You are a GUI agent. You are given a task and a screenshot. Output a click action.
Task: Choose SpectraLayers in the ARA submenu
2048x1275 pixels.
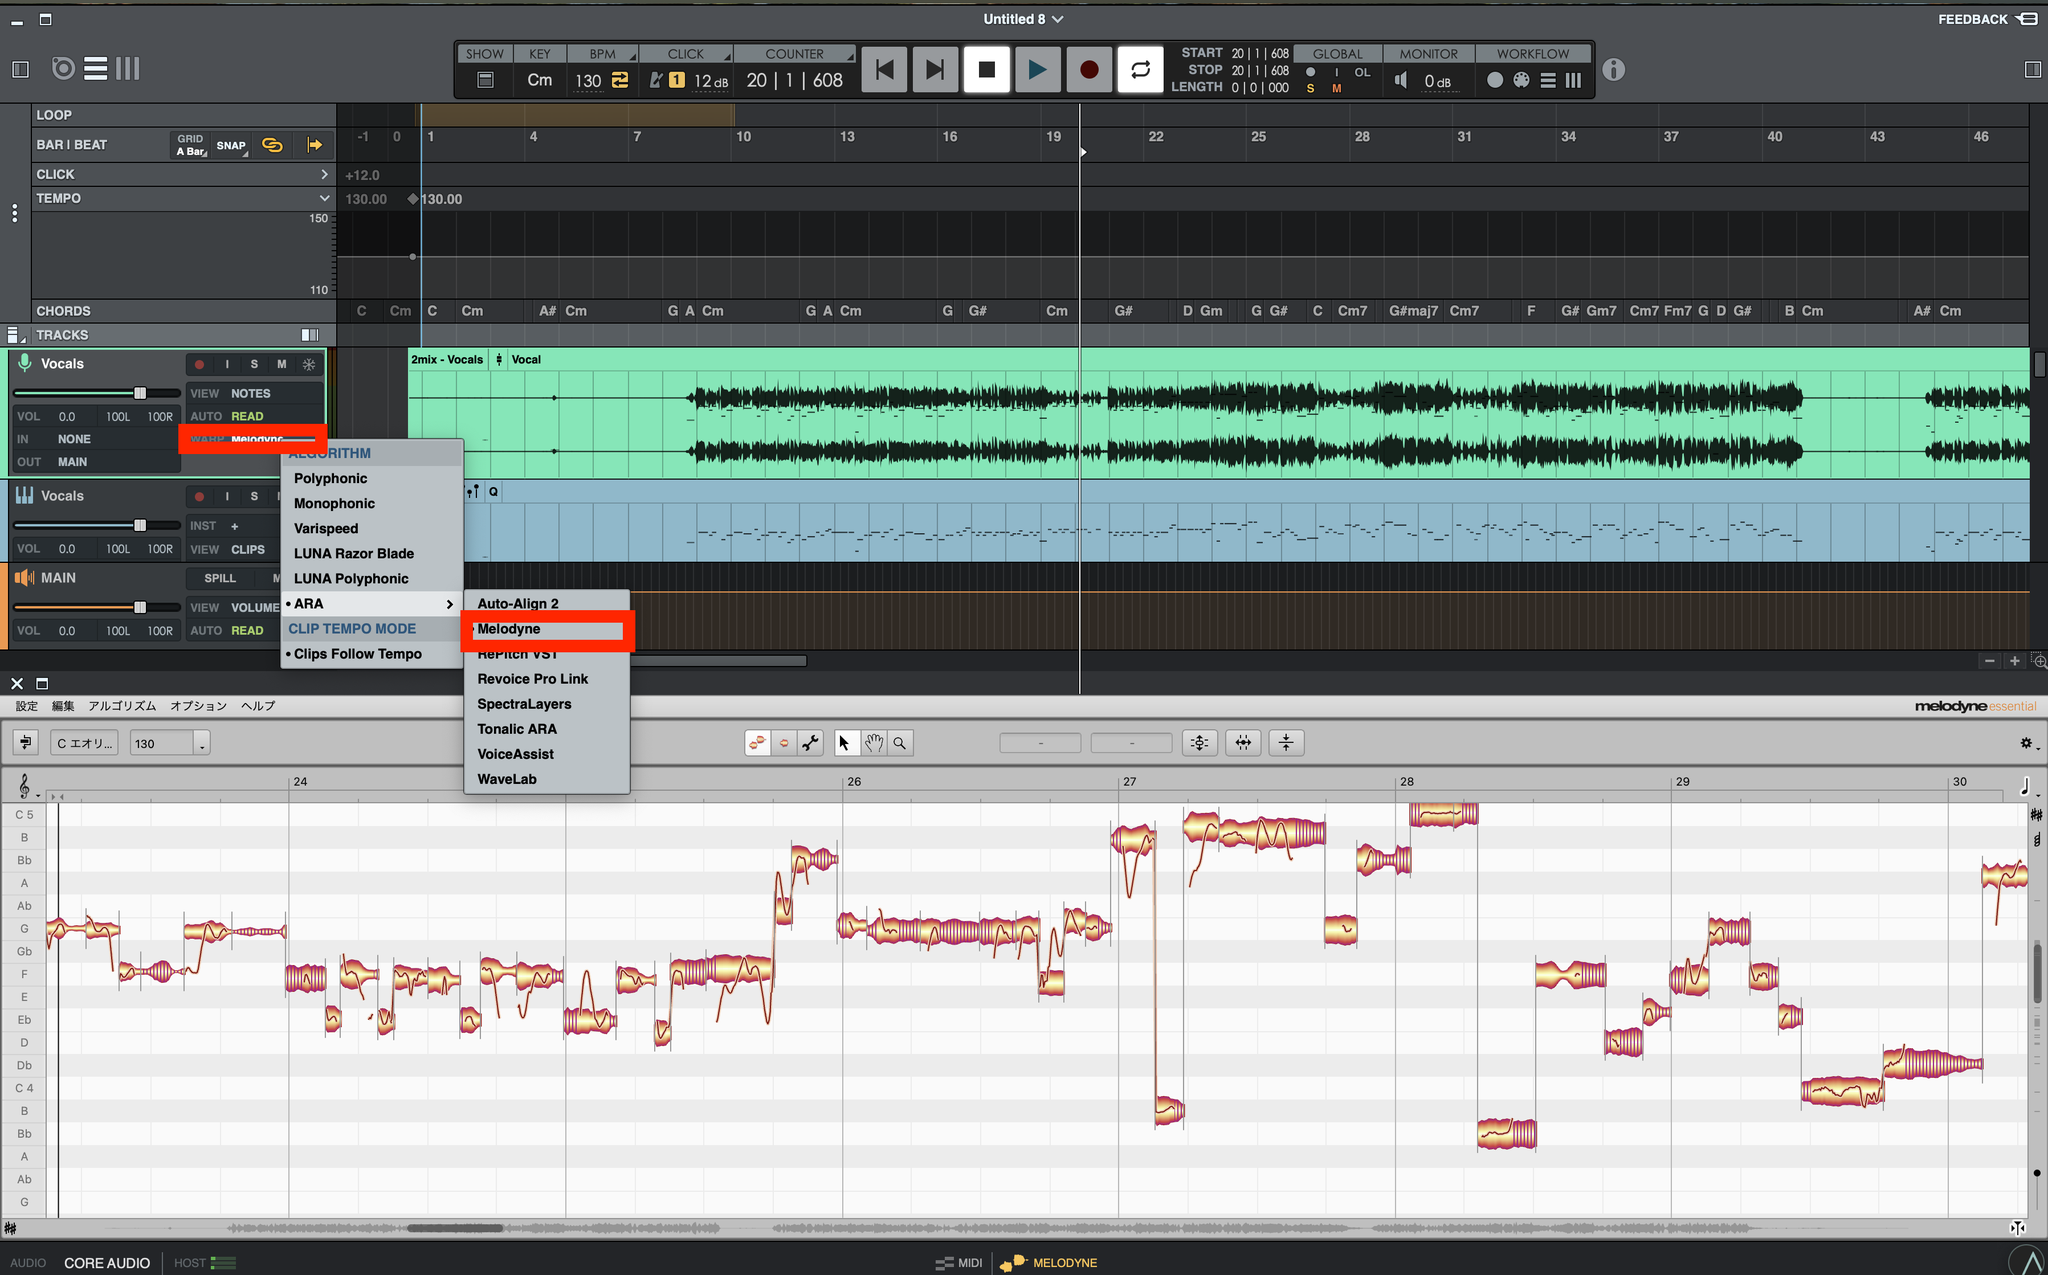point(547,704)
